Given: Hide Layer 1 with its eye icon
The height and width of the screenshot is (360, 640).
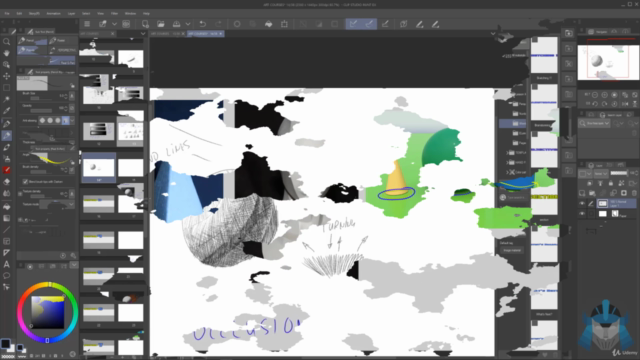Looking at the screenshot, I should tap(582, 203).
